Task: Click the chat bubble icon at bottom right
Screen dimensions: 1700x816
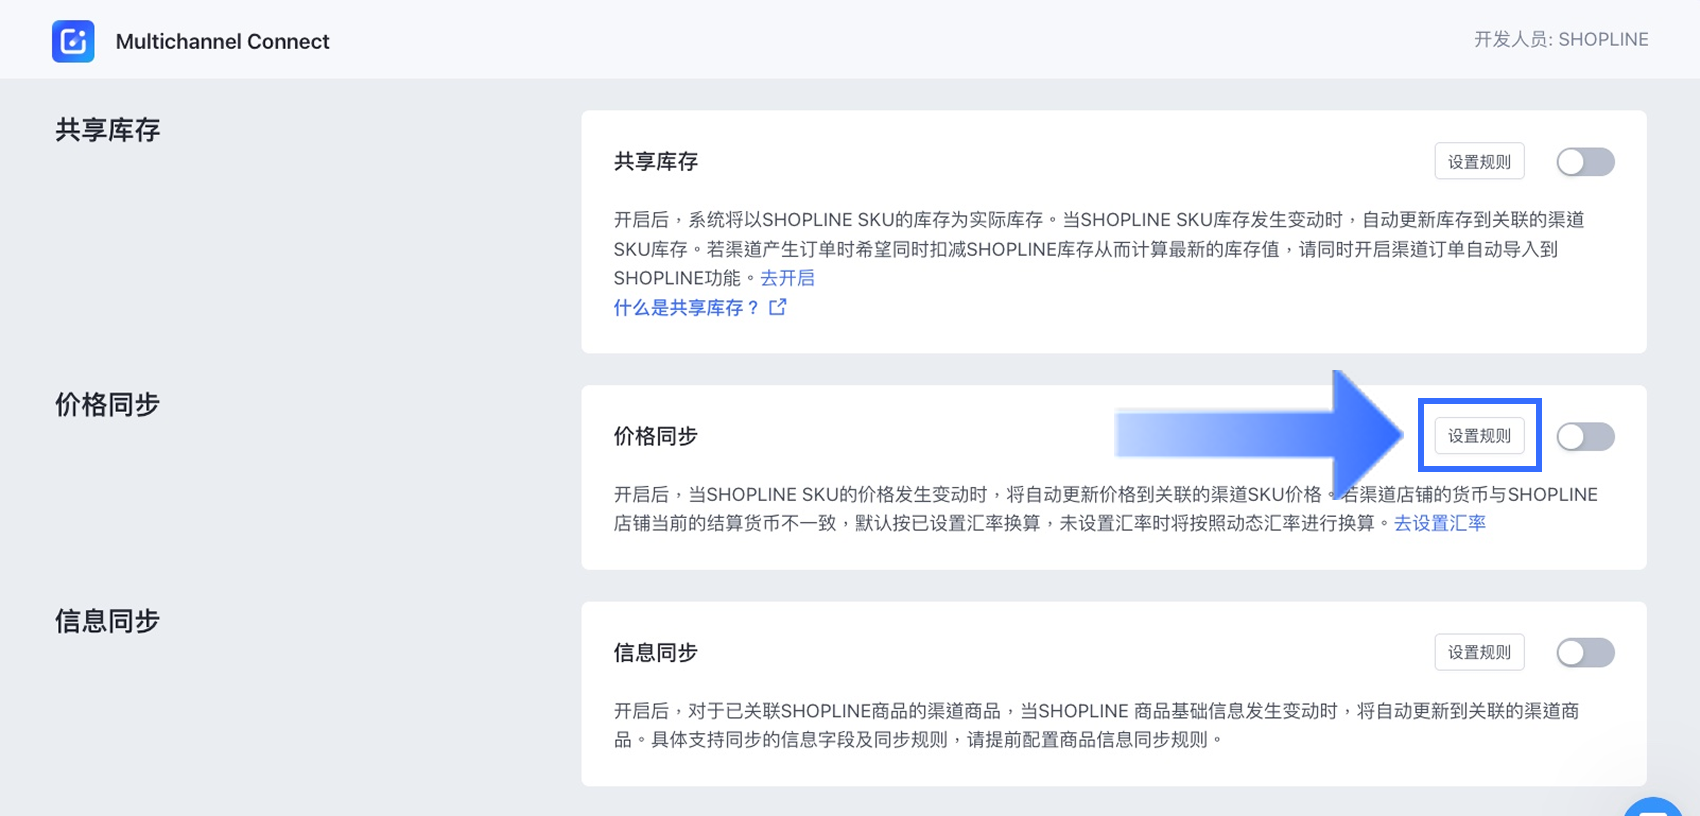Action: point(1653,807)
